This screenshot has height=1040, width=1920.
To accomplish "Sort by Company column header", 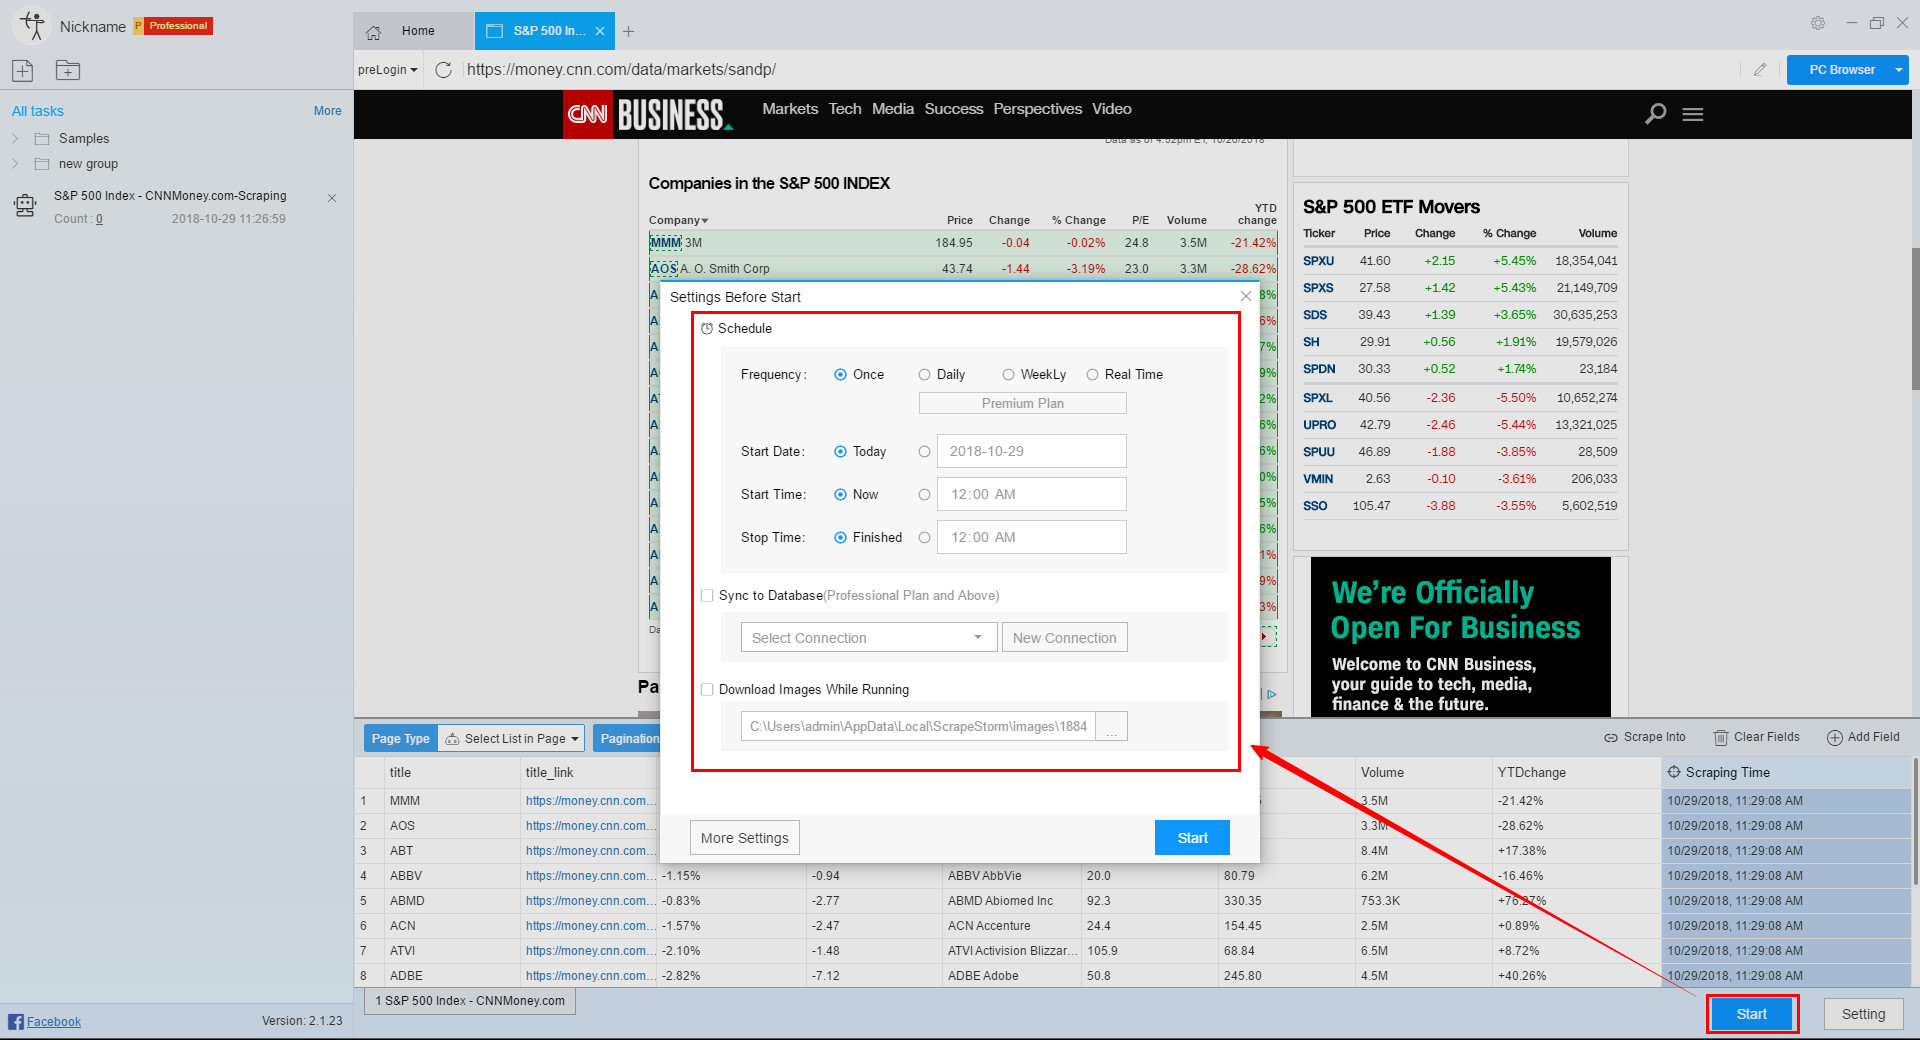I will click(678, 220).
